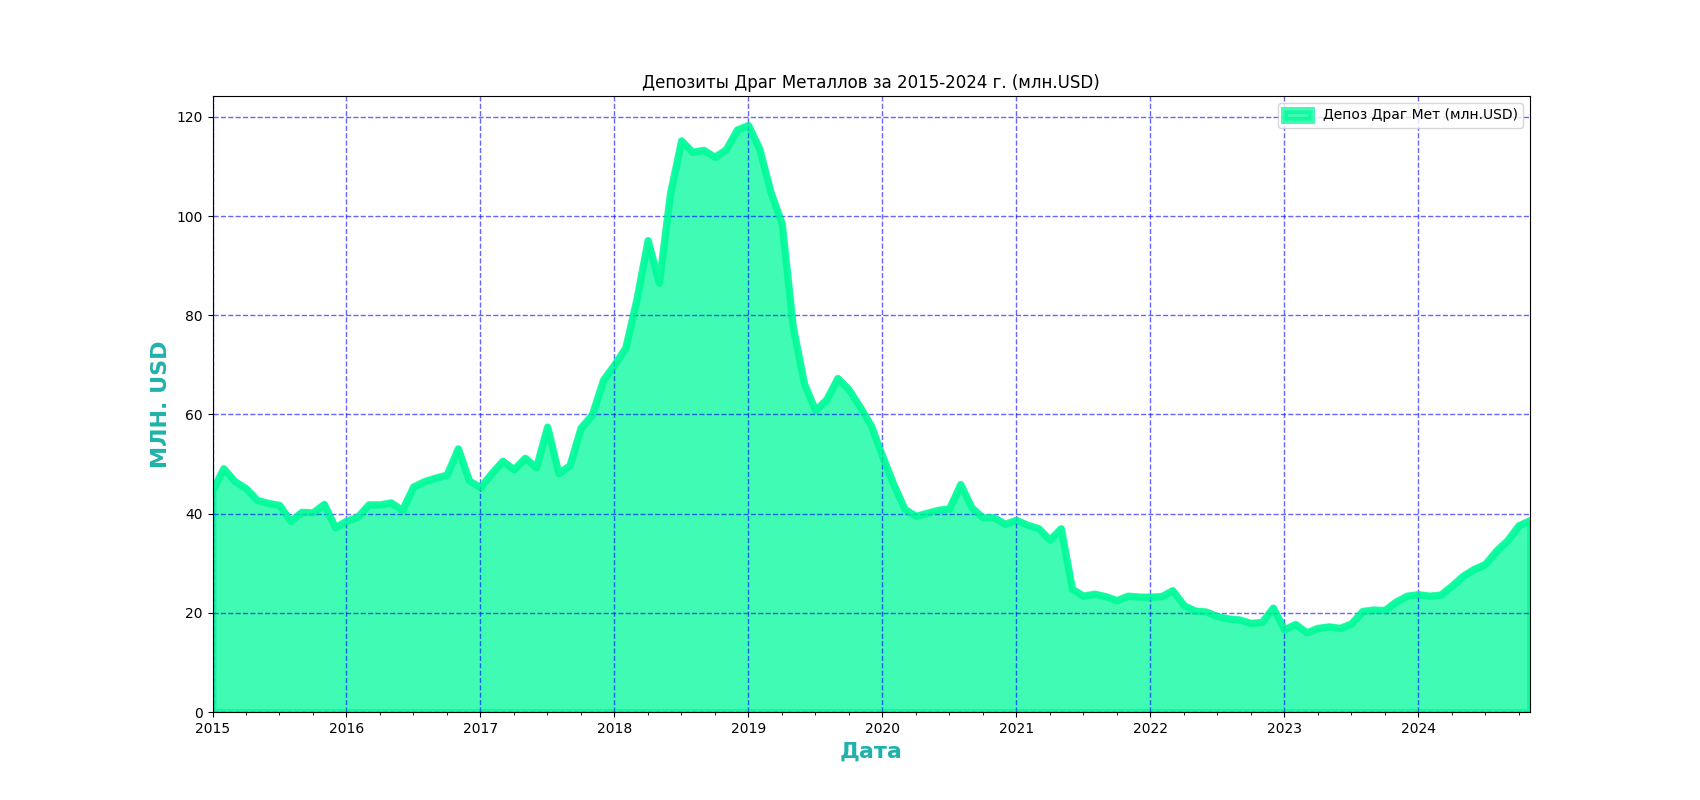Click the x-axis tick label 2022
This screenshot has width=1700, height=800.
click(1150, 728)
